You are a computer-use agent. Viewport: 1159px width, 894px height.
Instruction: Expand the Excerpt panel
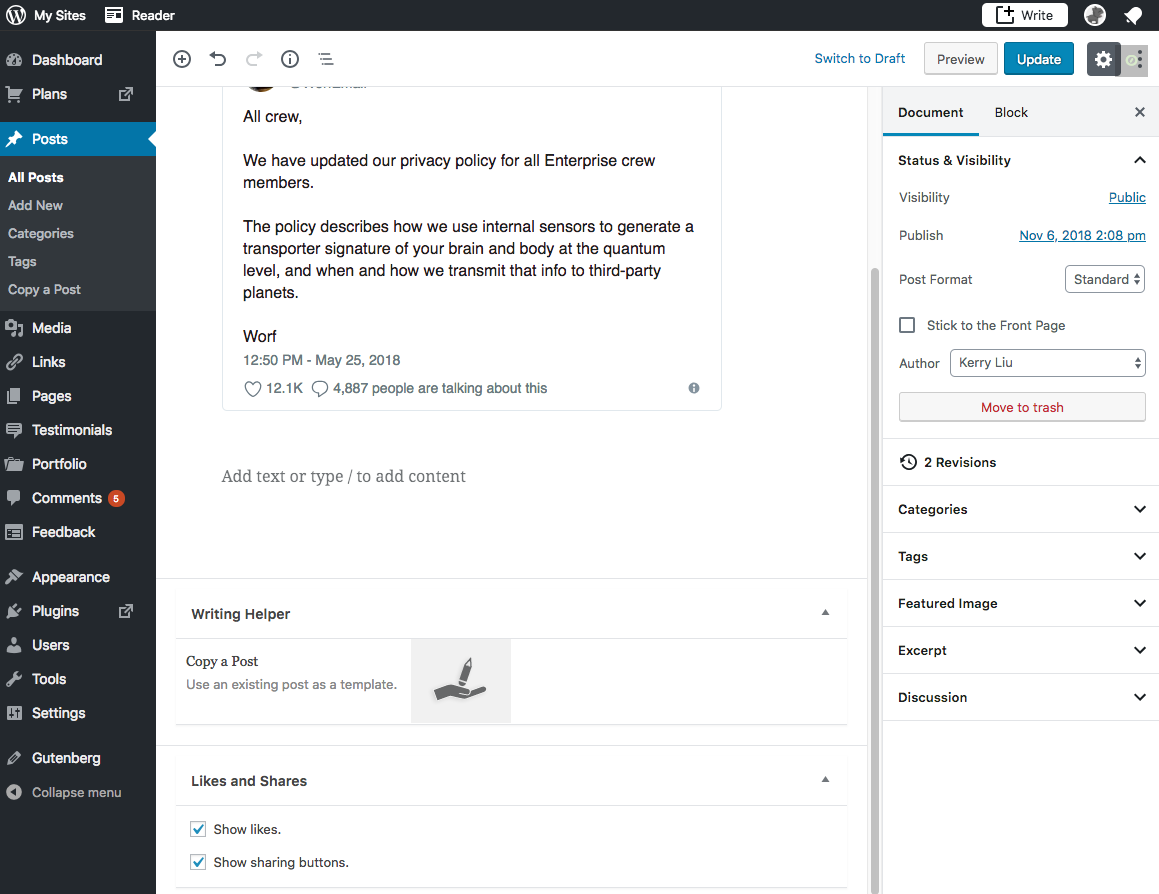pos(1021,650)
